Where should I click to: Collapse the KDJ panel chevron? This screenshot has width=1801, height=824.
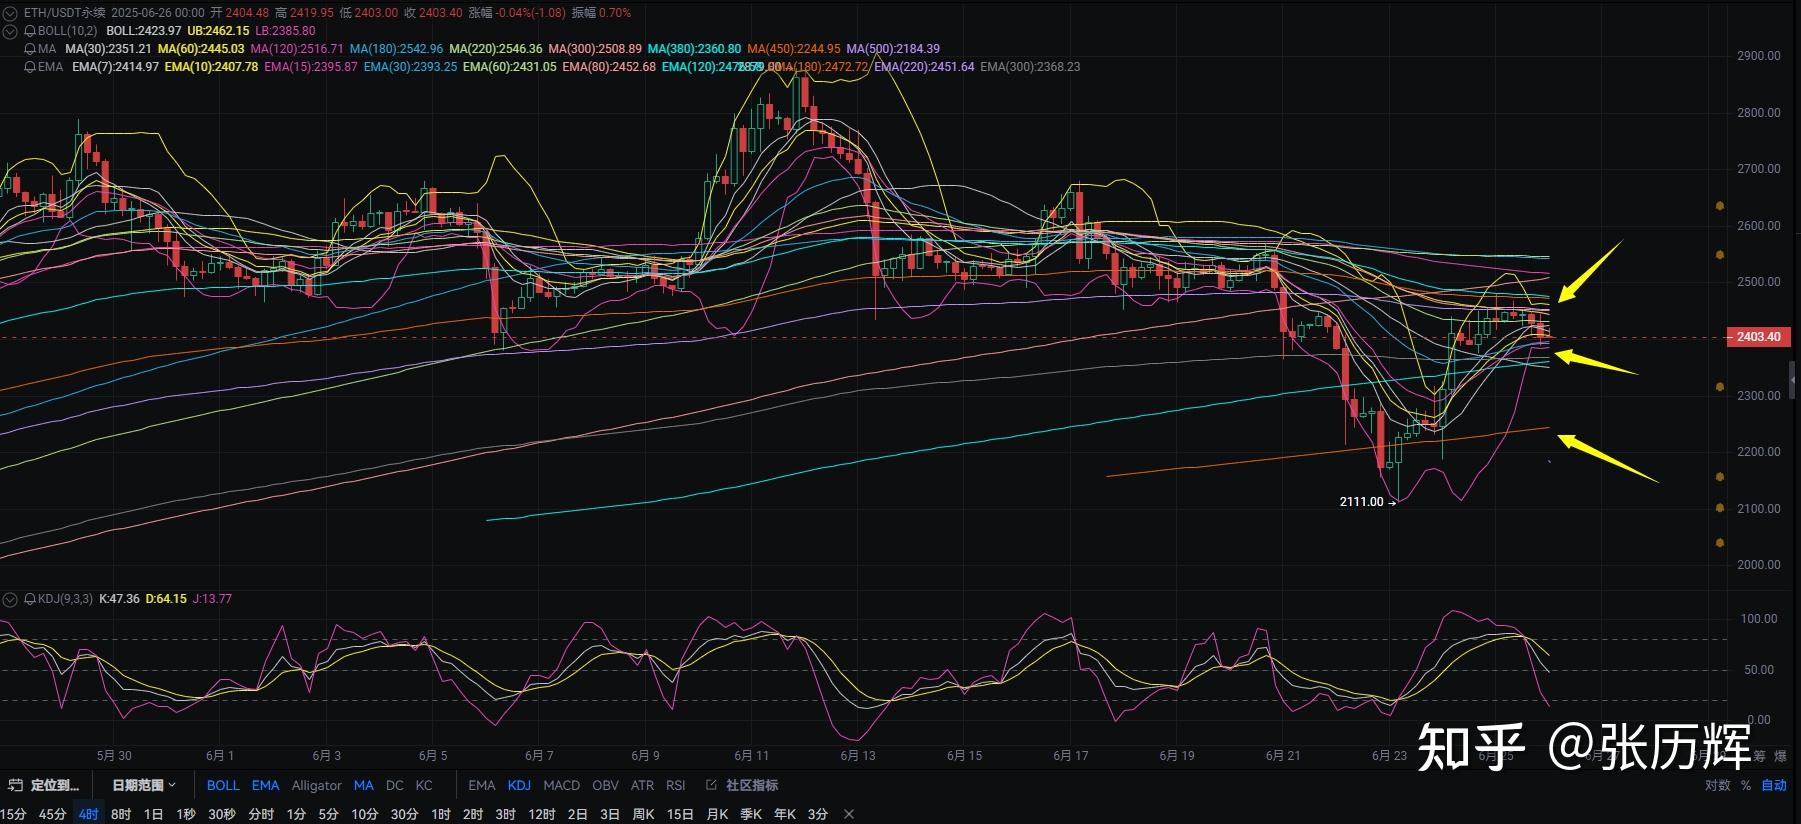pos(11,599)
